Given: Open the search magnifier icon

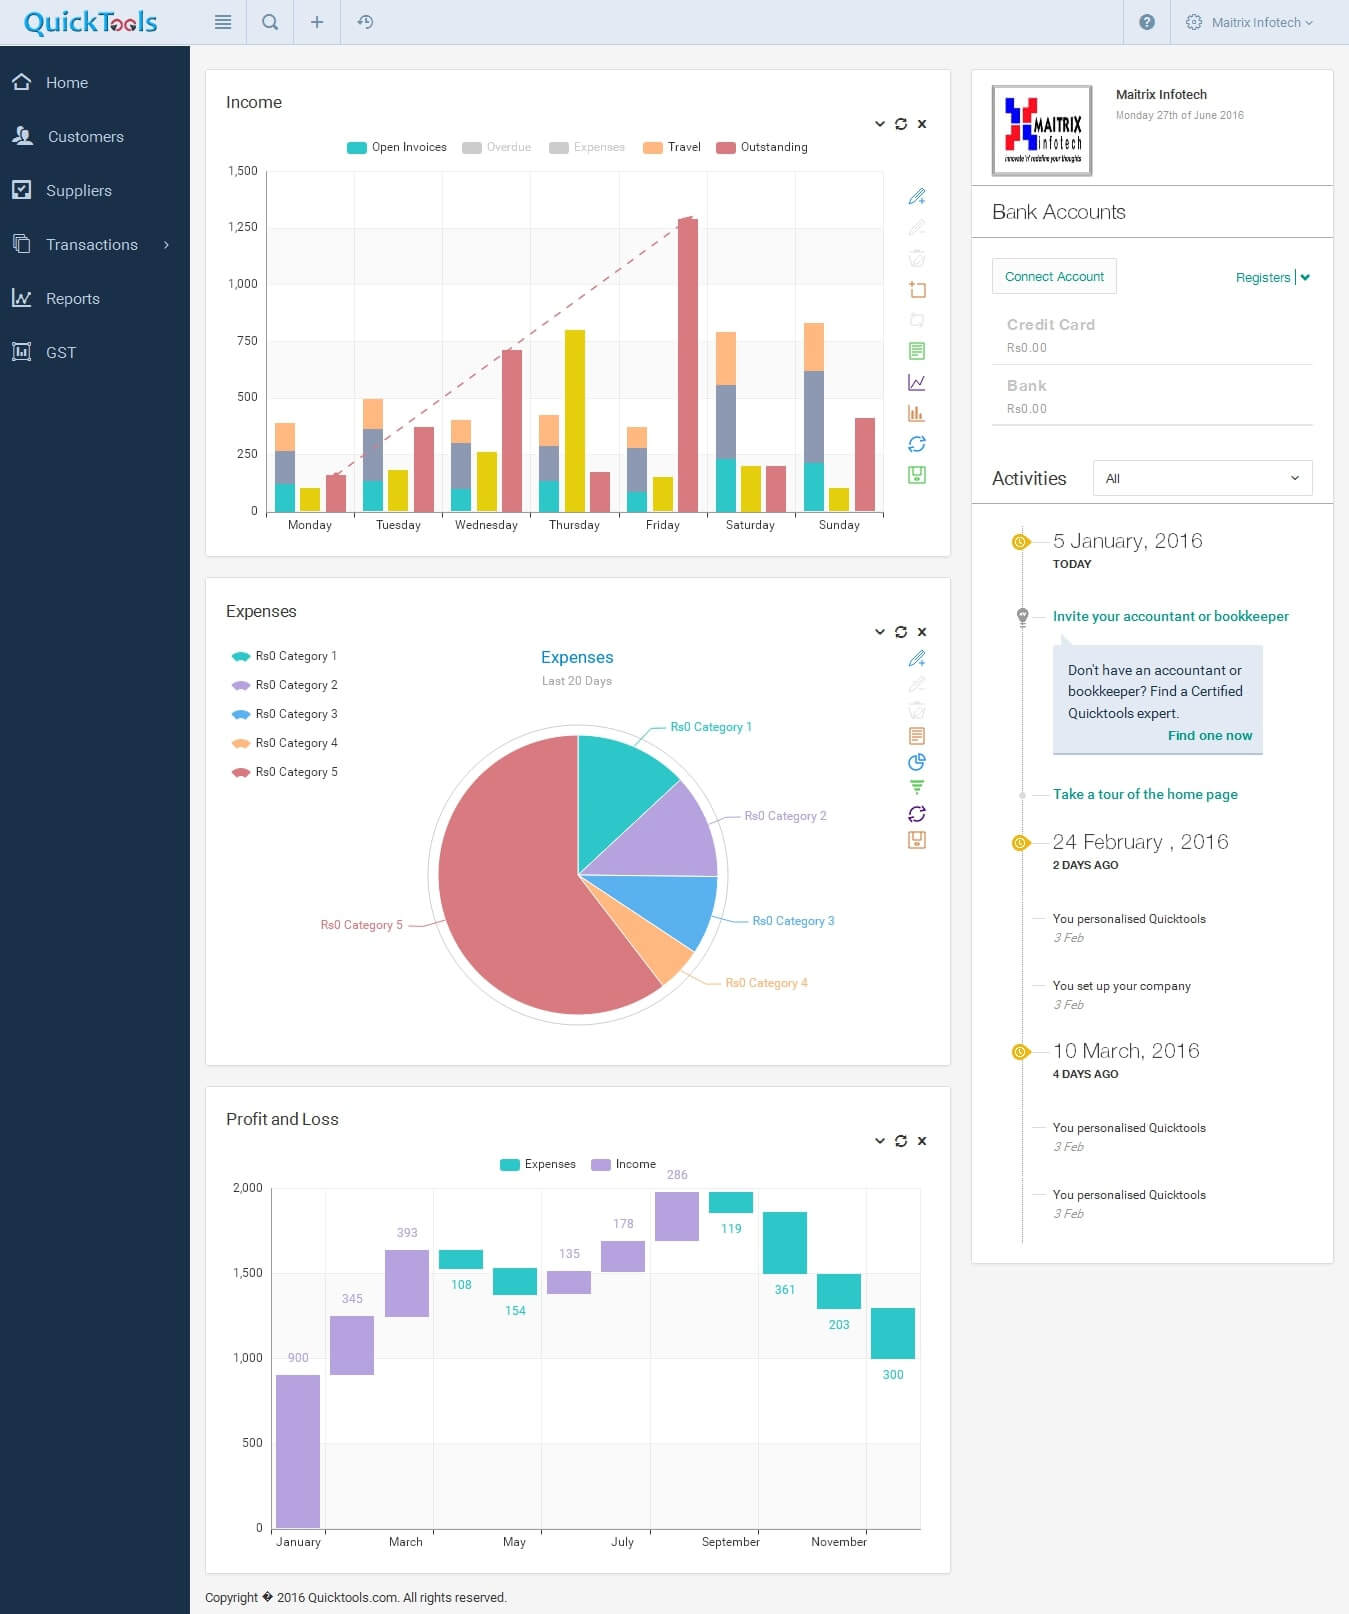Looking at the screenshot, I should [270, 22].
